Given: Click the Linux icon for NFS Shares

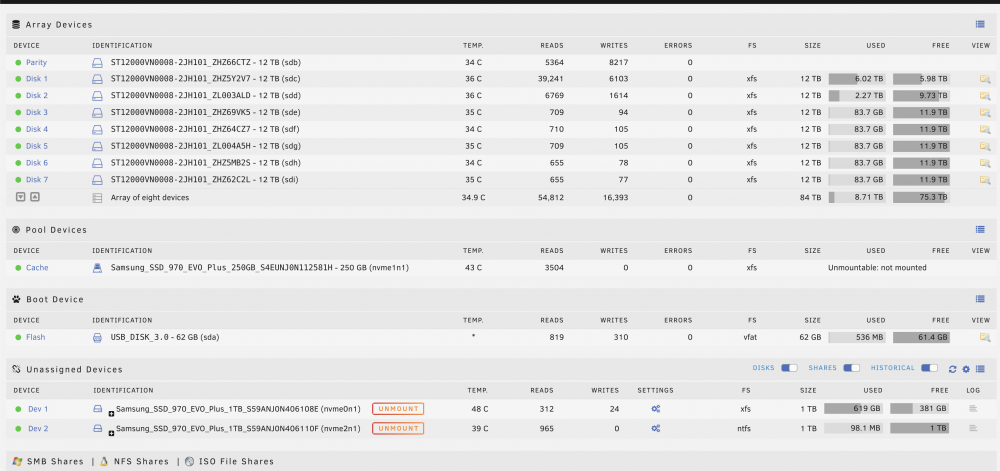Looking at the screenshot, I should click(x=104, y=461).
